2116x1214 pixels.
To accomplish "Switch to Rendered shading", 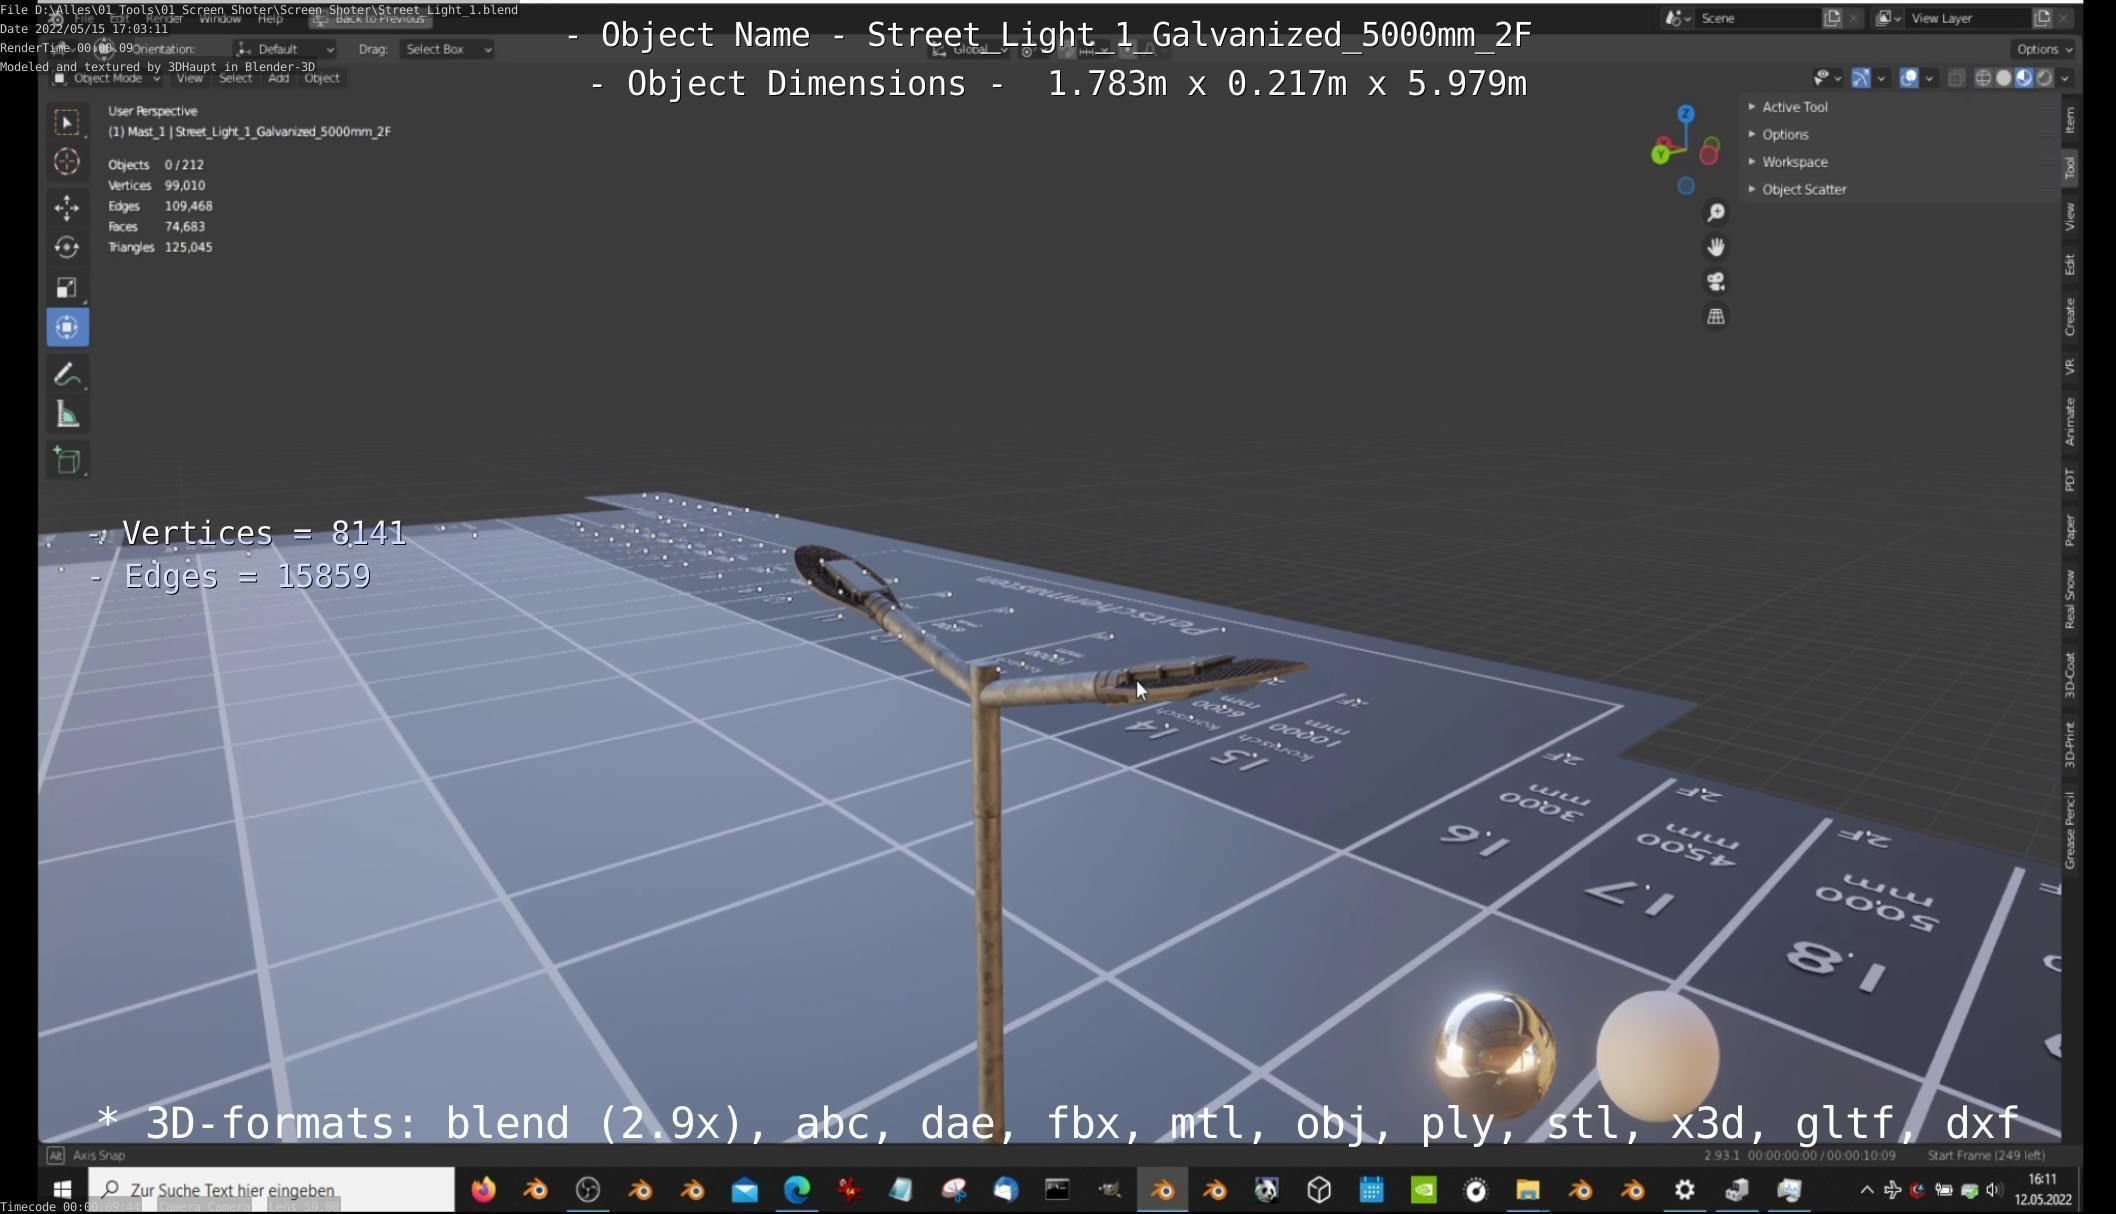I will [2045, 78].
